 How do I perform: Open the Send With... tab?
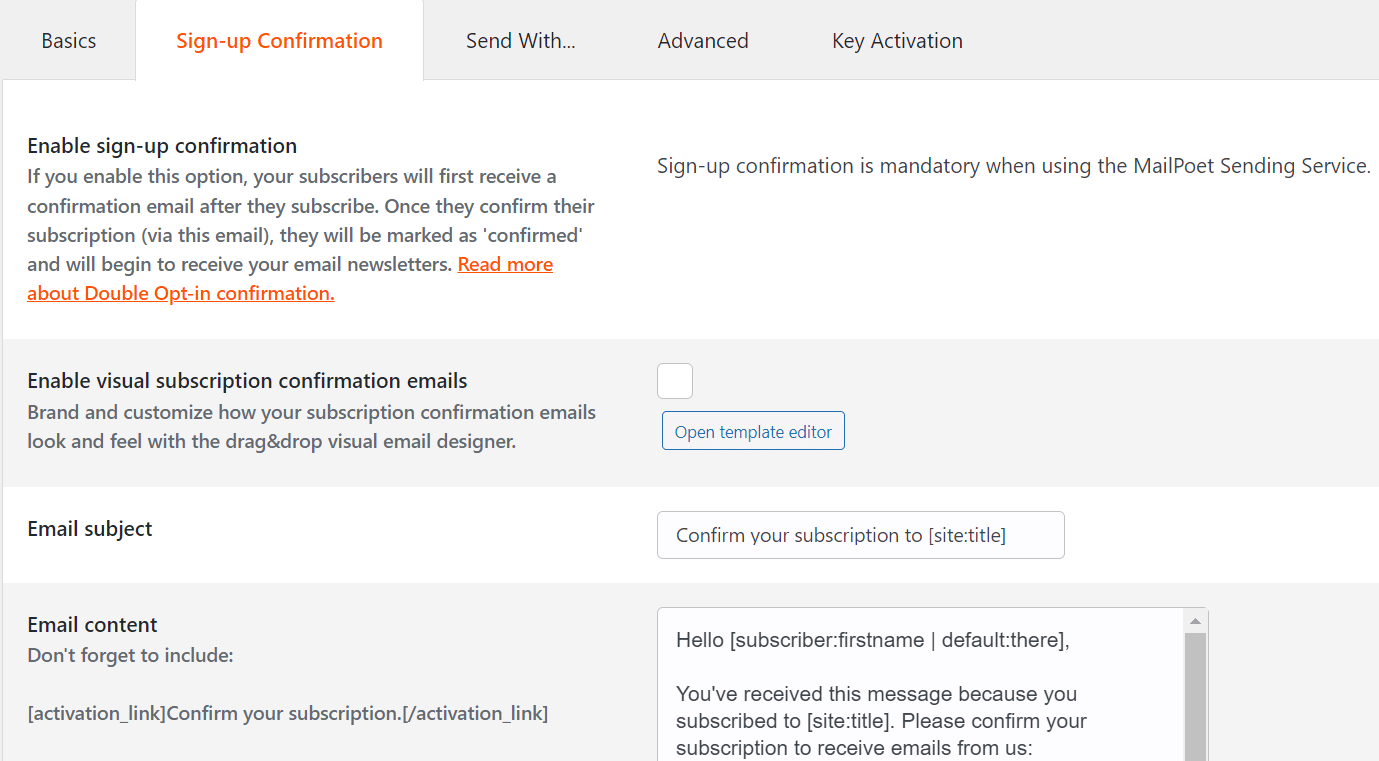pos(520,40)
